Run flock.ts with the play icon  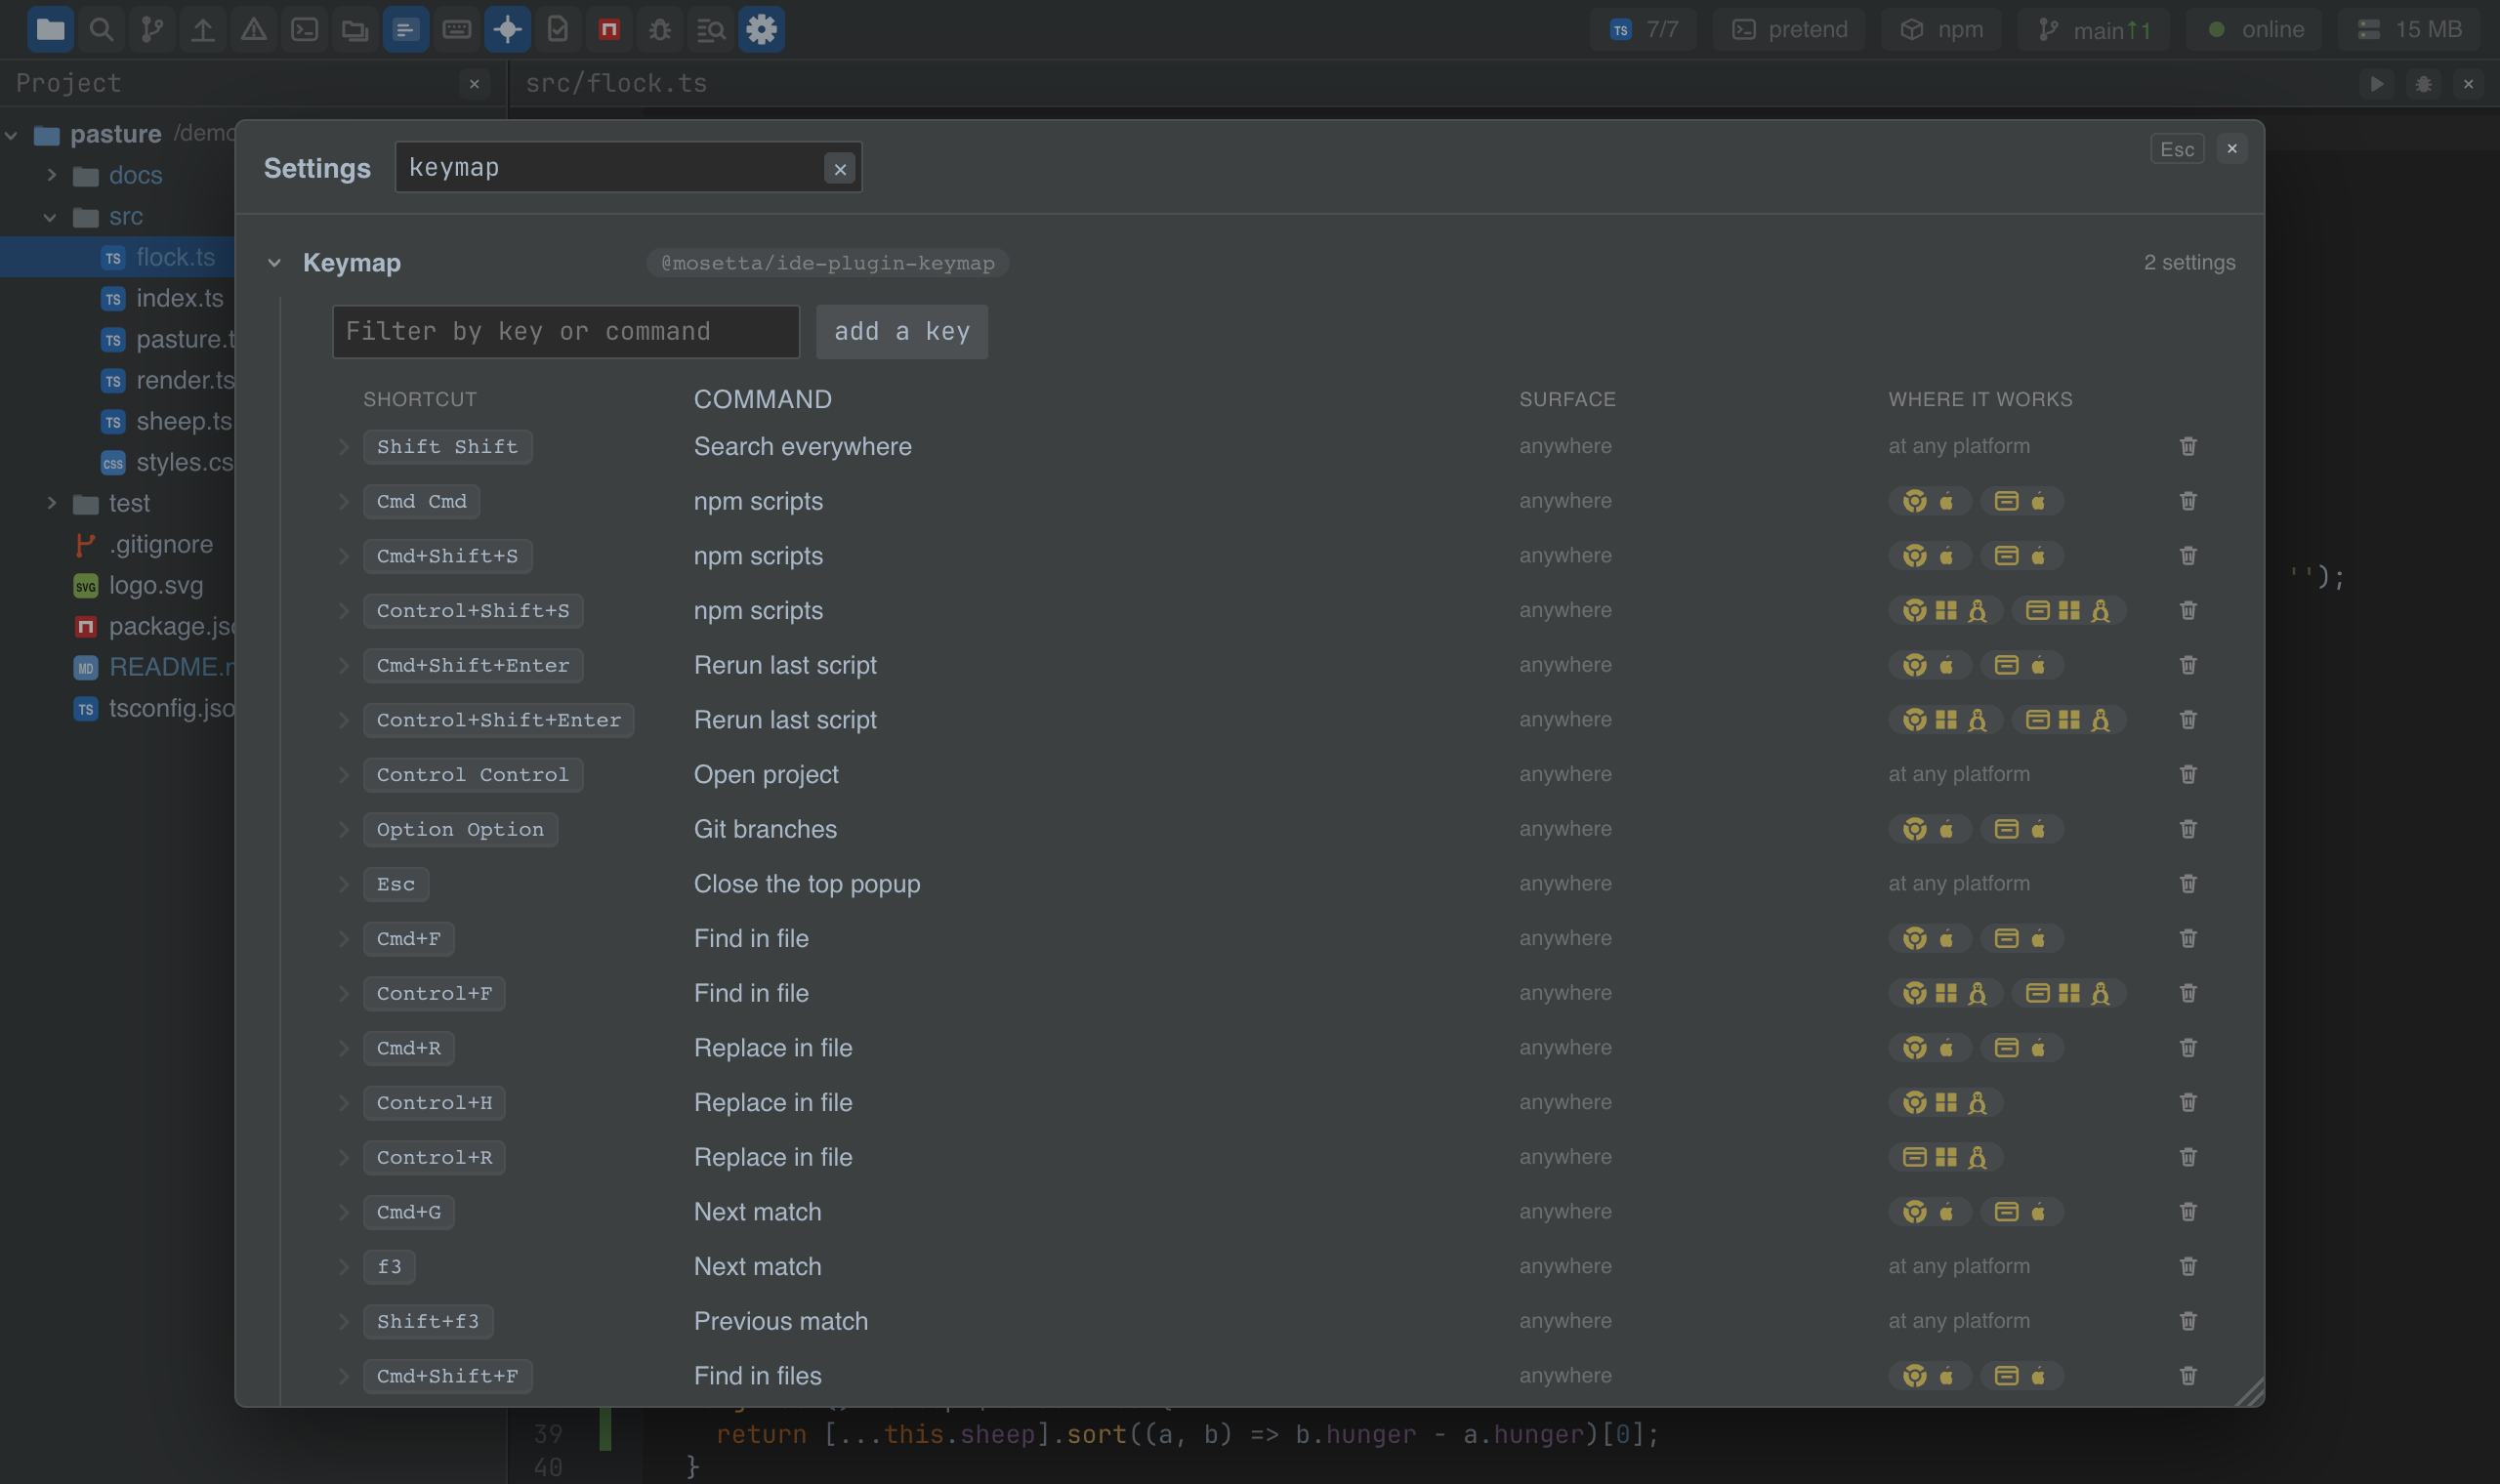[2377, 84]
